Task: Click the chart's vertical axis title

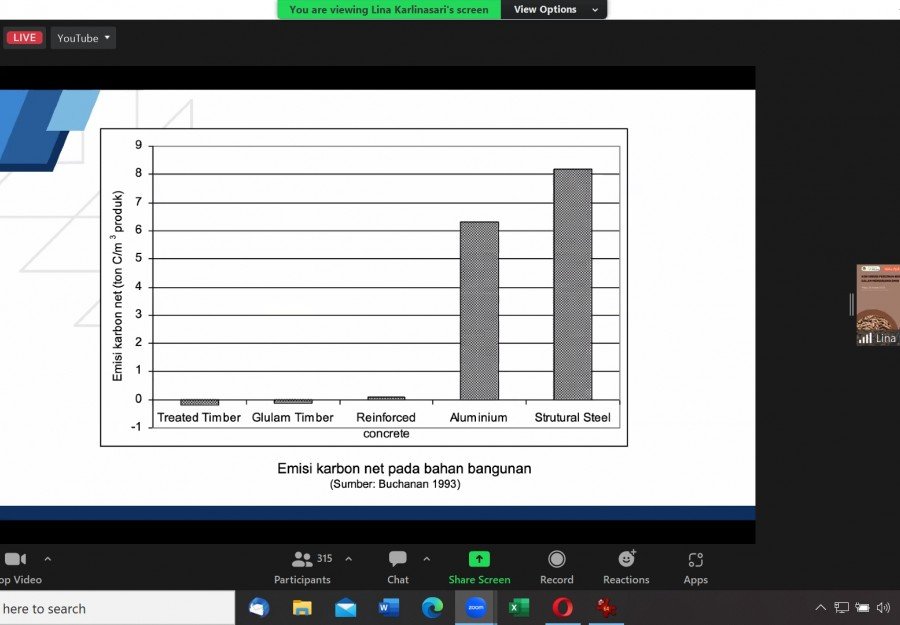Action: click(x=118, y=285)
